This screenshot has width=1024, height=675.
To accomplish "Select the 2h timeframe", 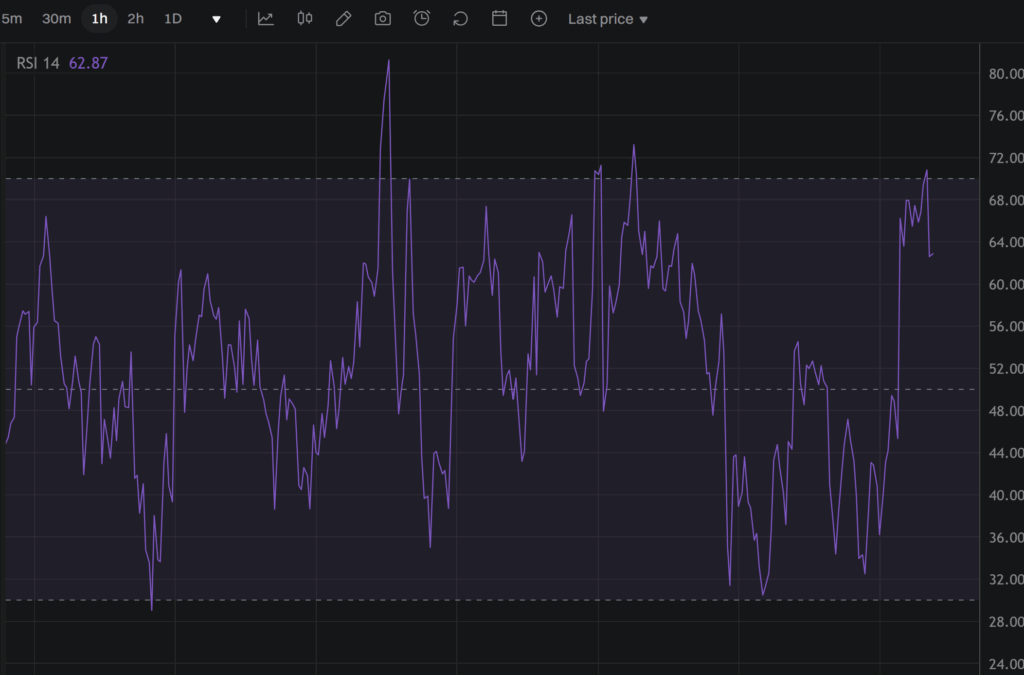I will [x=135, y=18].
